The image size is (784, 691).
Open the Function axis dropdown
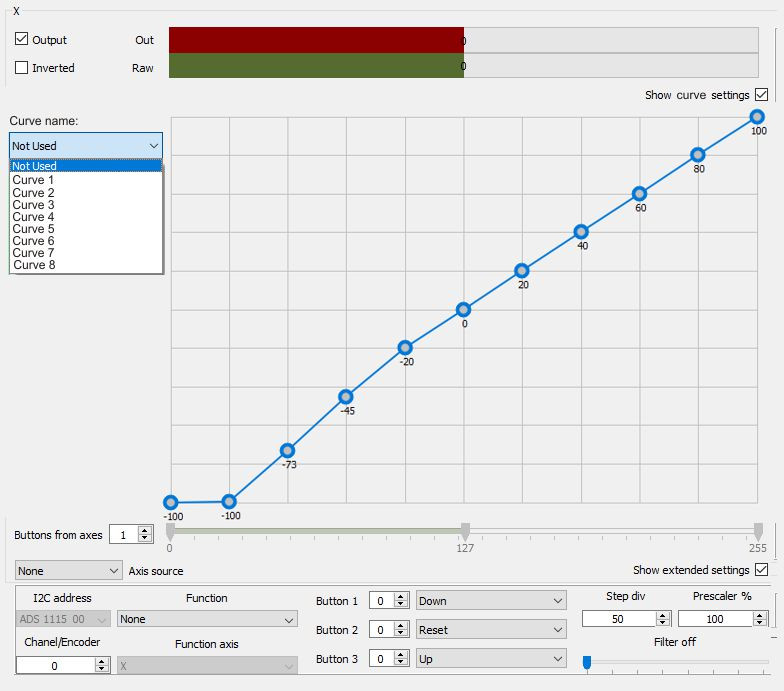click(207, 666)
